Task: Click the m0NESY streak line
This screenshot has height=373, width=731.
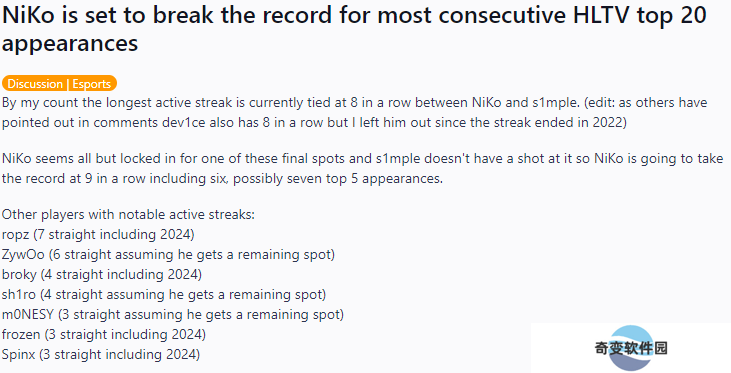Action: (173, 315)
